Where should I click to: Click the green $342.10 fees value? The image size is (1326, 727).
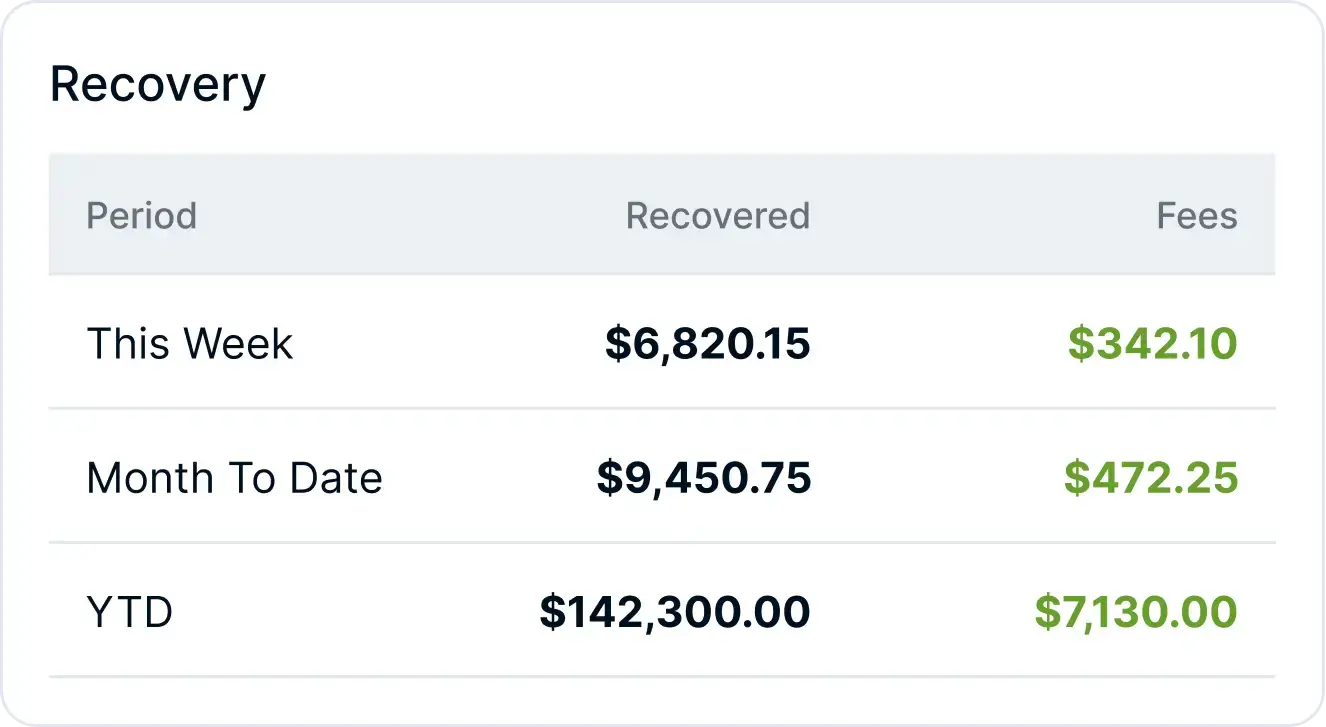(x=1152, y=344)
